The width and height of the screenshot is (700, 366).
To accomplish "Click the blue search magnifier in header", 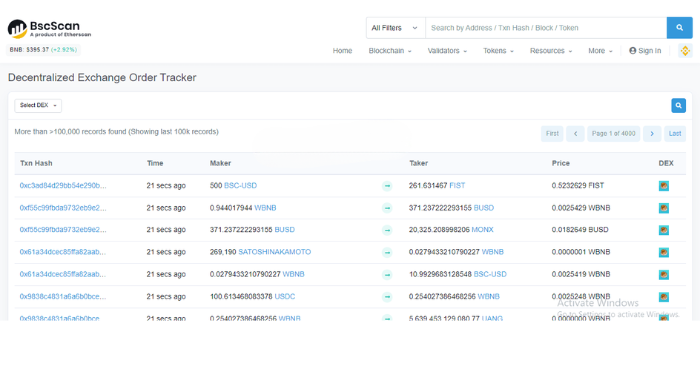I will coord(679,28).
